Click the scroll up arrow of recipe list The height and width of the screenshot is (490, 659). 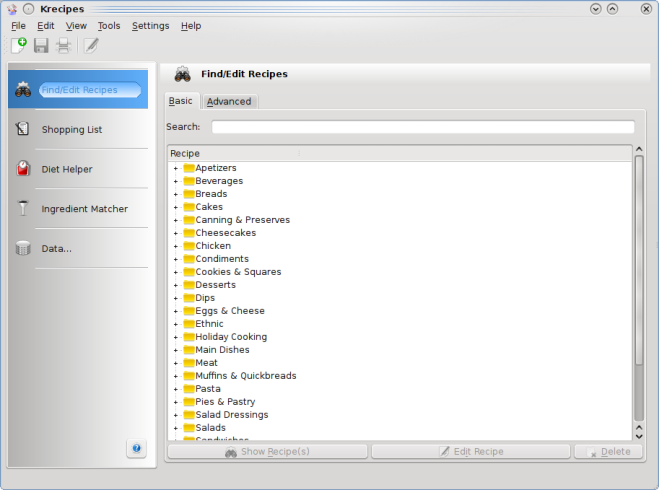tap(639, 149)
